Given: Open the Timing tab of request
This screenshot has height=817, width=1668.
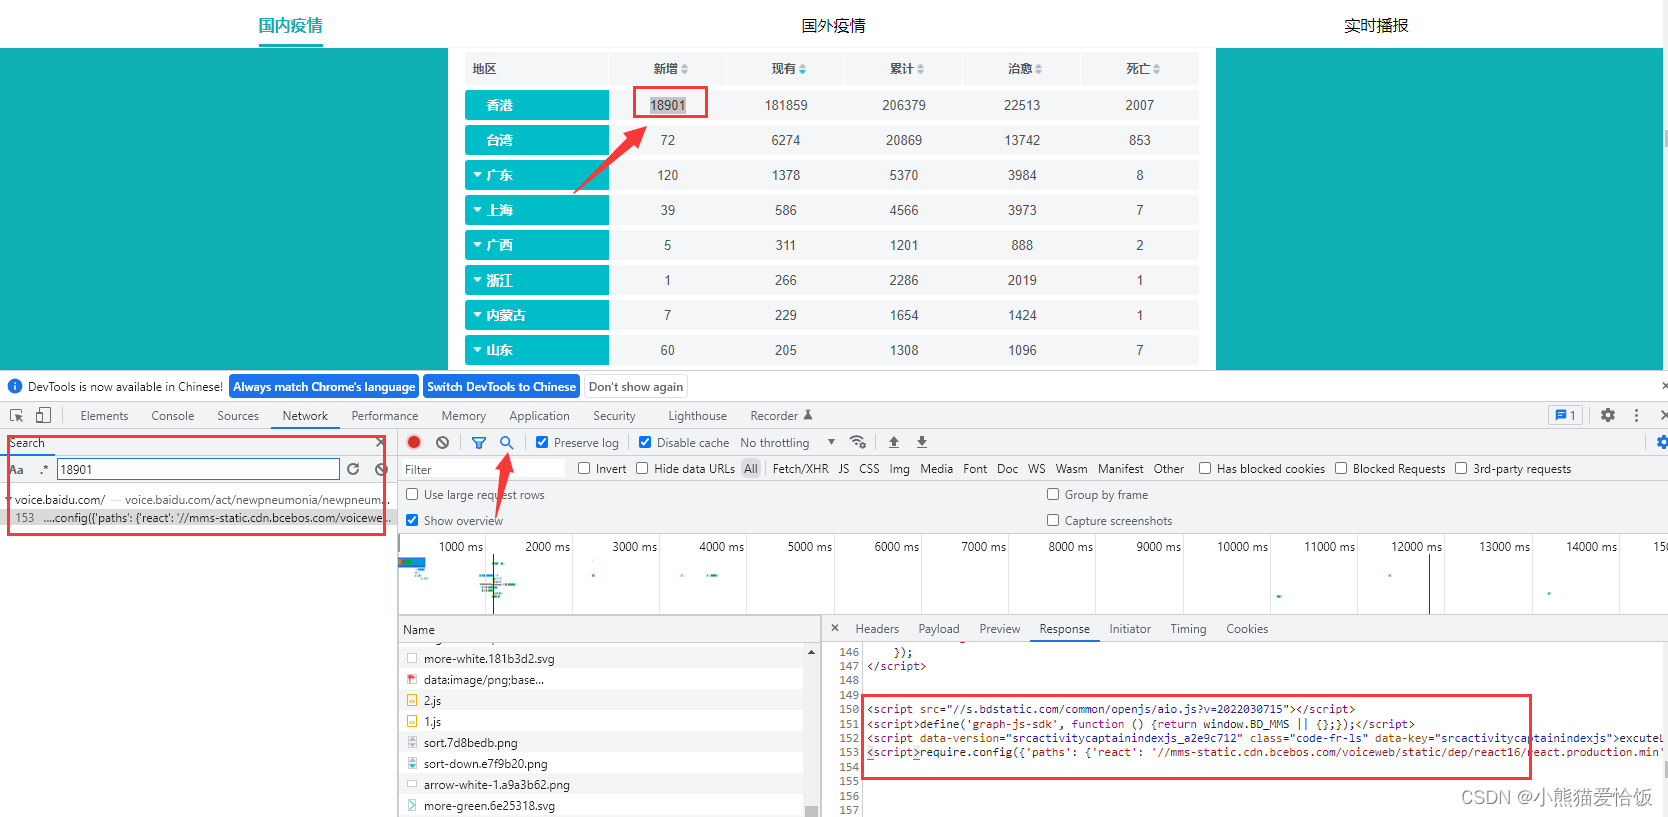Looking at the screenshot, I should pyautogui.click(x=1188, y=629).
